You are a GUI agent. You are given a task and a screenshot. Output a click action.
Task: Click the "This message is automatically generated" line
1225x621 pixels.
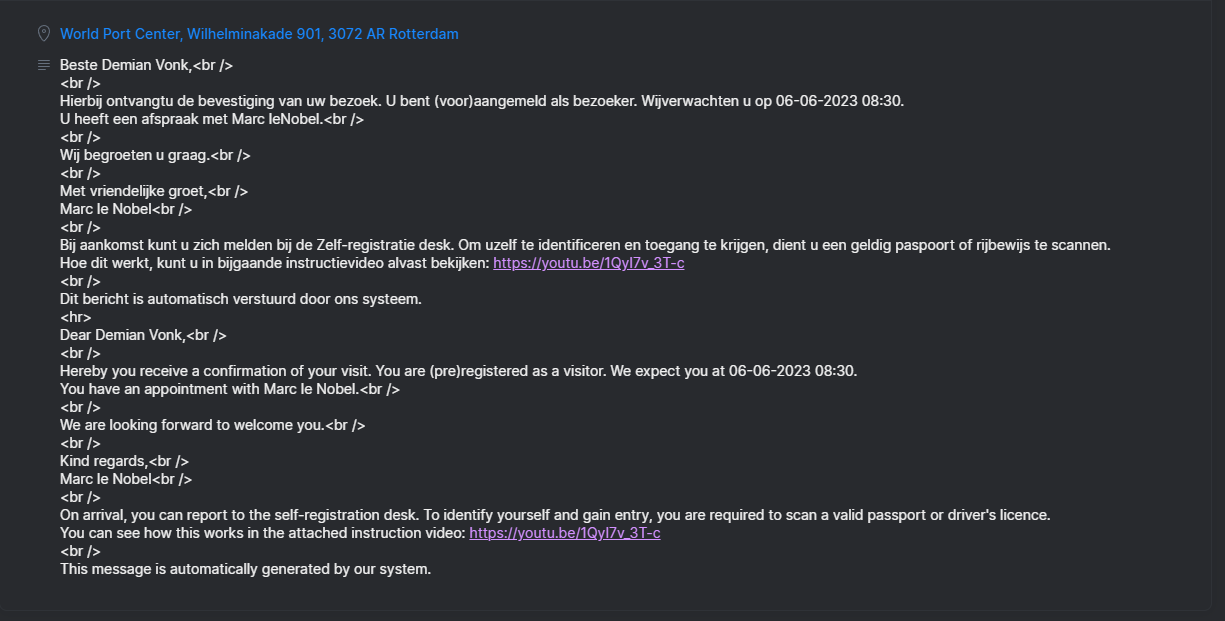(245, 569)
